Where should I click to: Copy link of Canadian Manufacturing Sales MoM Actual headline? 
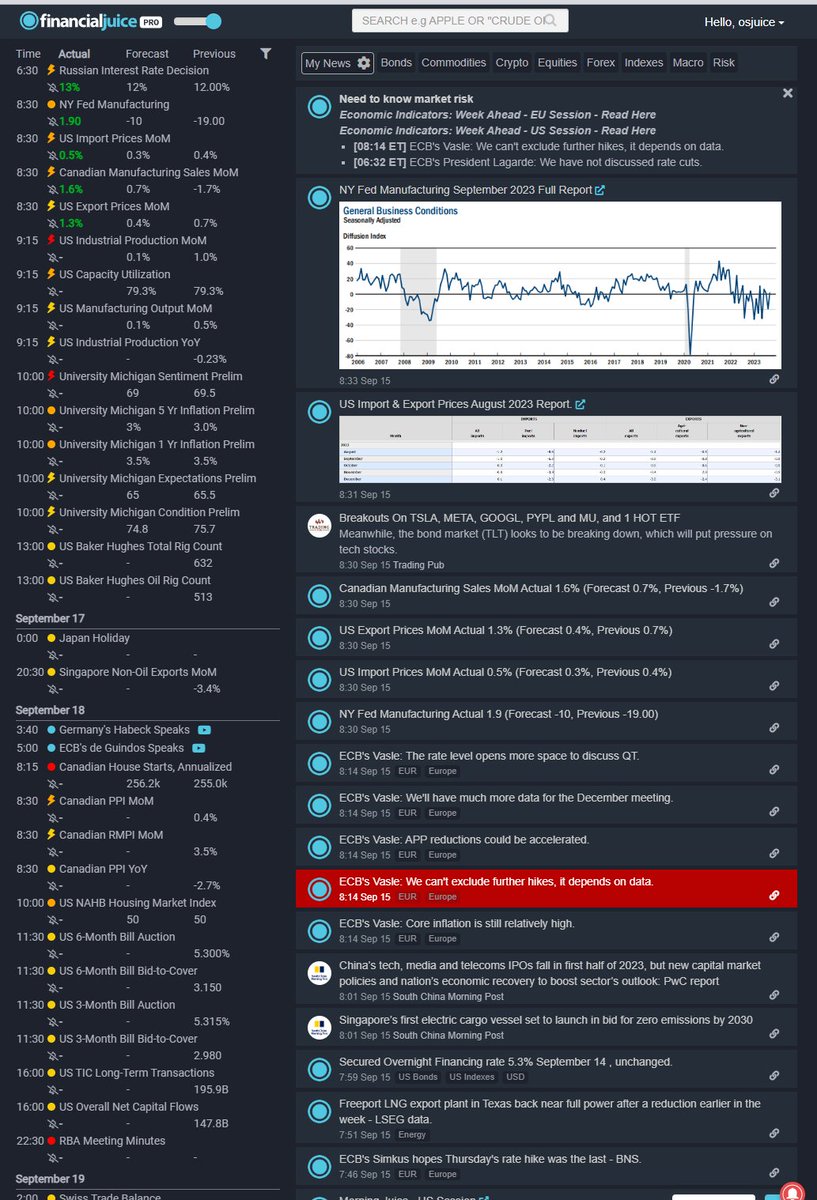pos(774,603)
